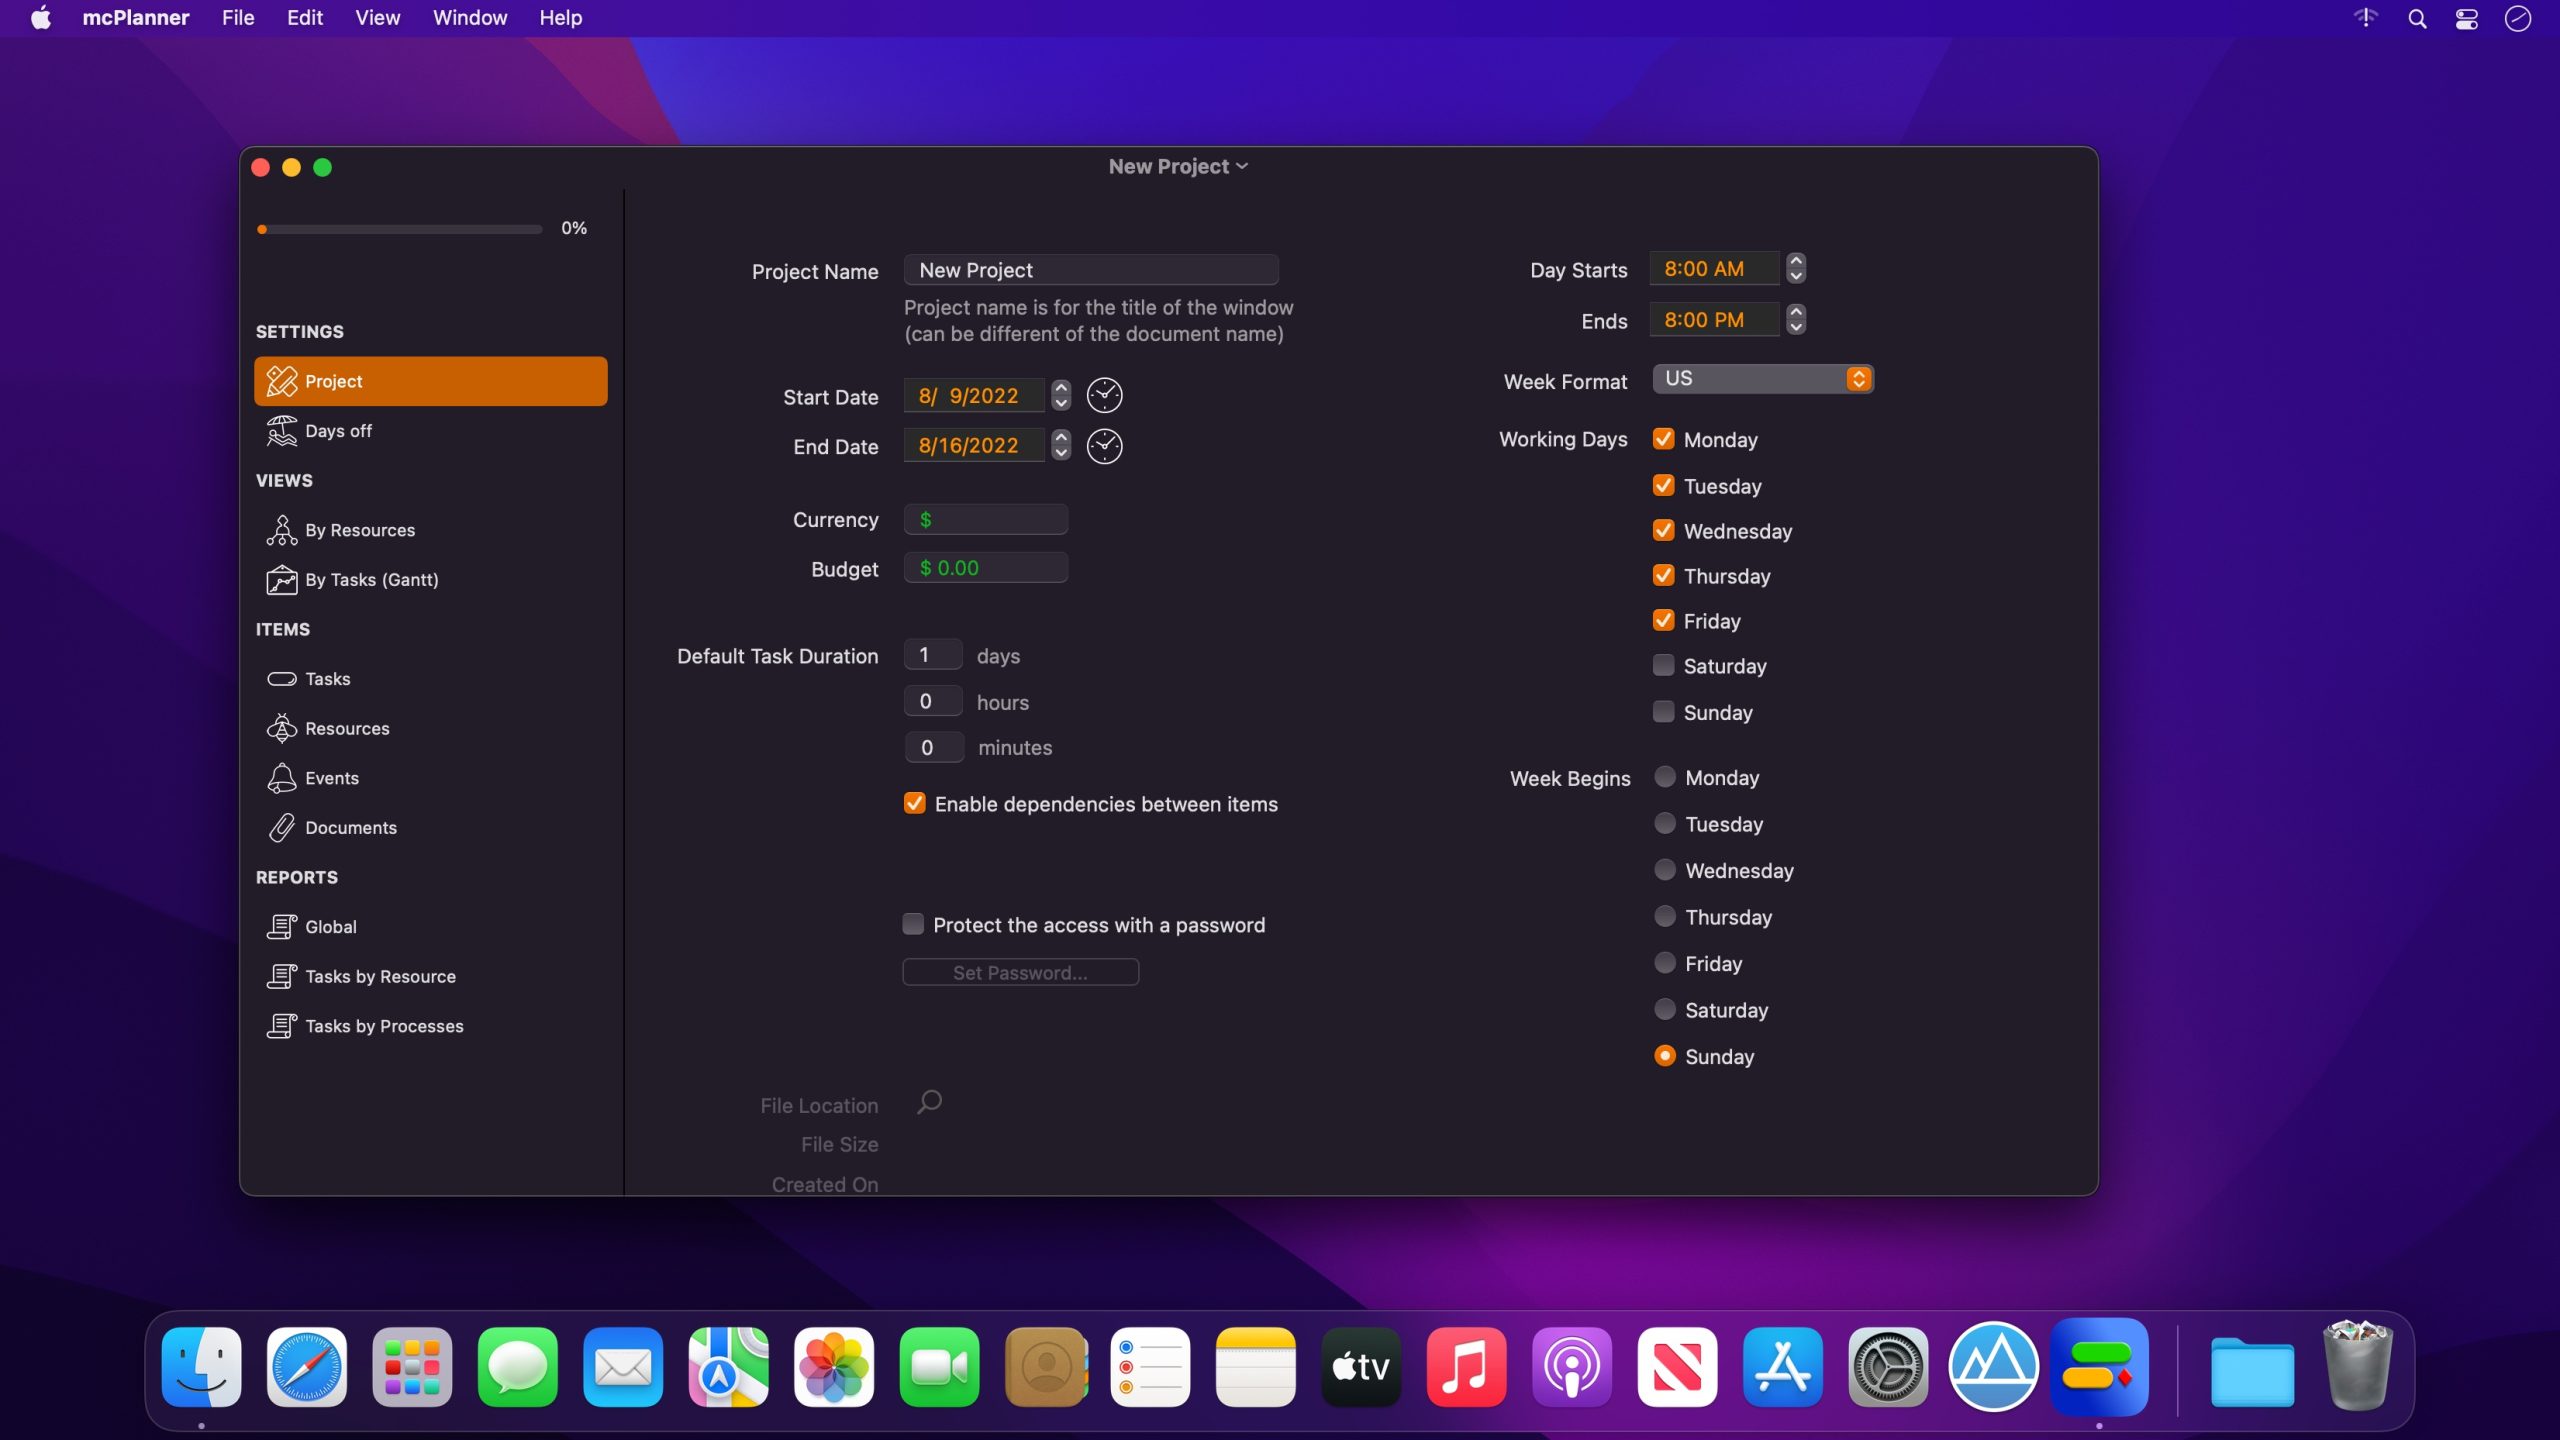
Task: Enable Saturday as a working day
Action: pyautogui.click(x=1663, y=666)
